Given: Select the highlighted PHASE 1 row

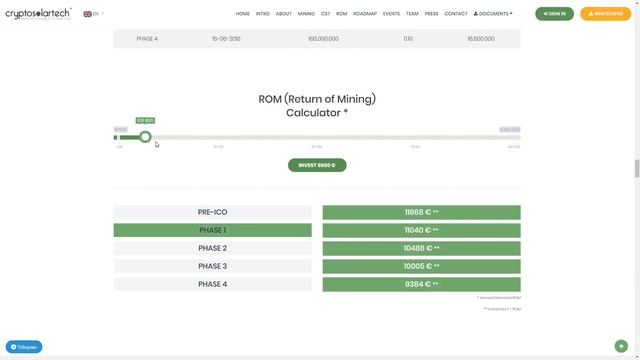Looking at the screenshot, I should (x=213, y=230).
